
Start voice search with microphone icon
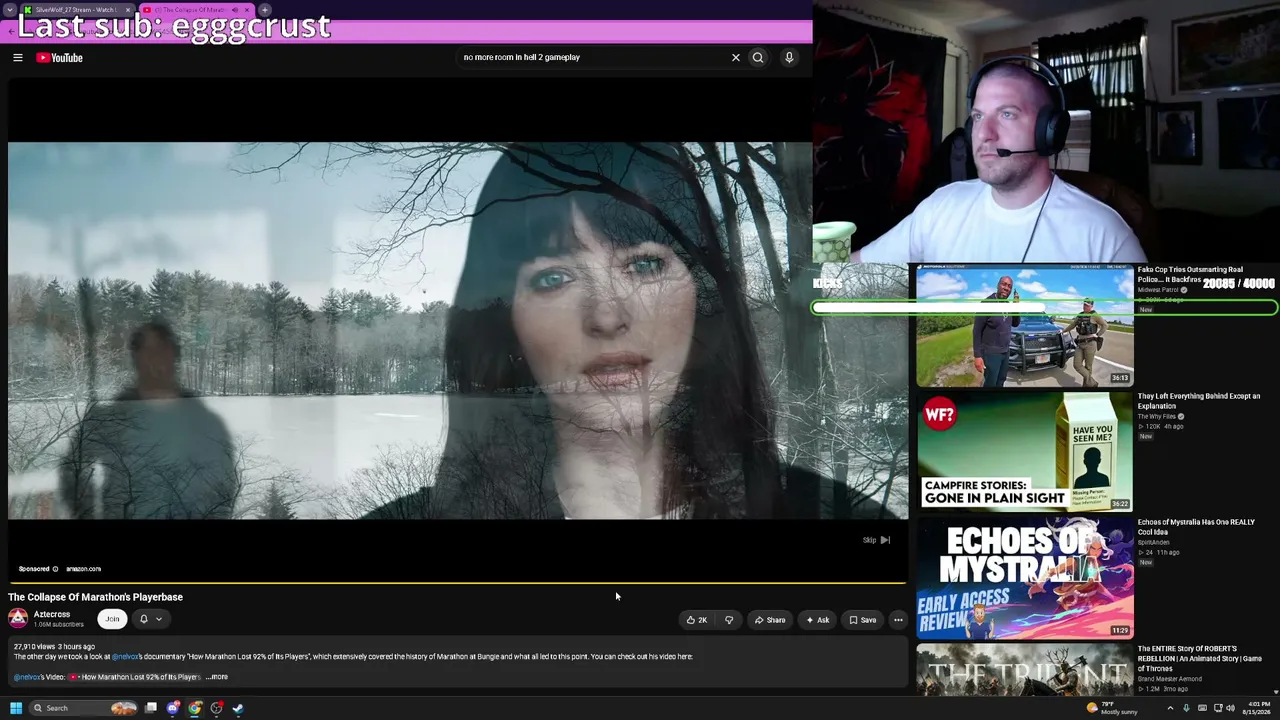point(789,58)
